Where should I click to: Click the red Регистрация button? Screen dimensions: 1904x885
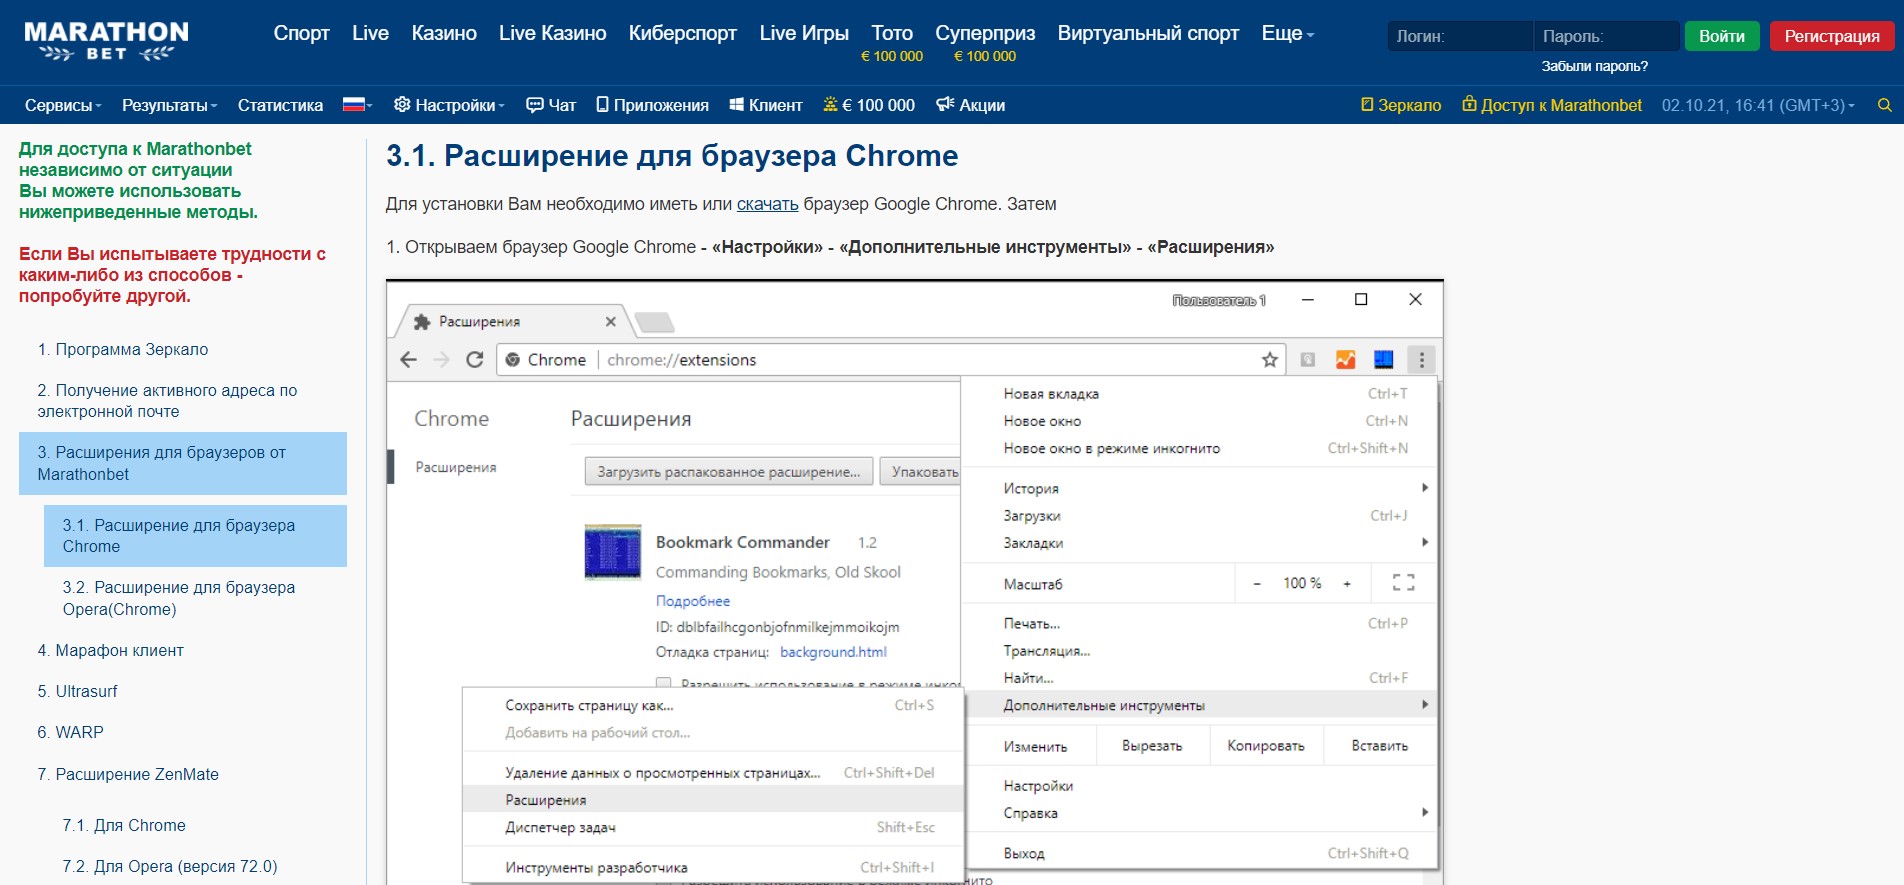pos(1832,36)
